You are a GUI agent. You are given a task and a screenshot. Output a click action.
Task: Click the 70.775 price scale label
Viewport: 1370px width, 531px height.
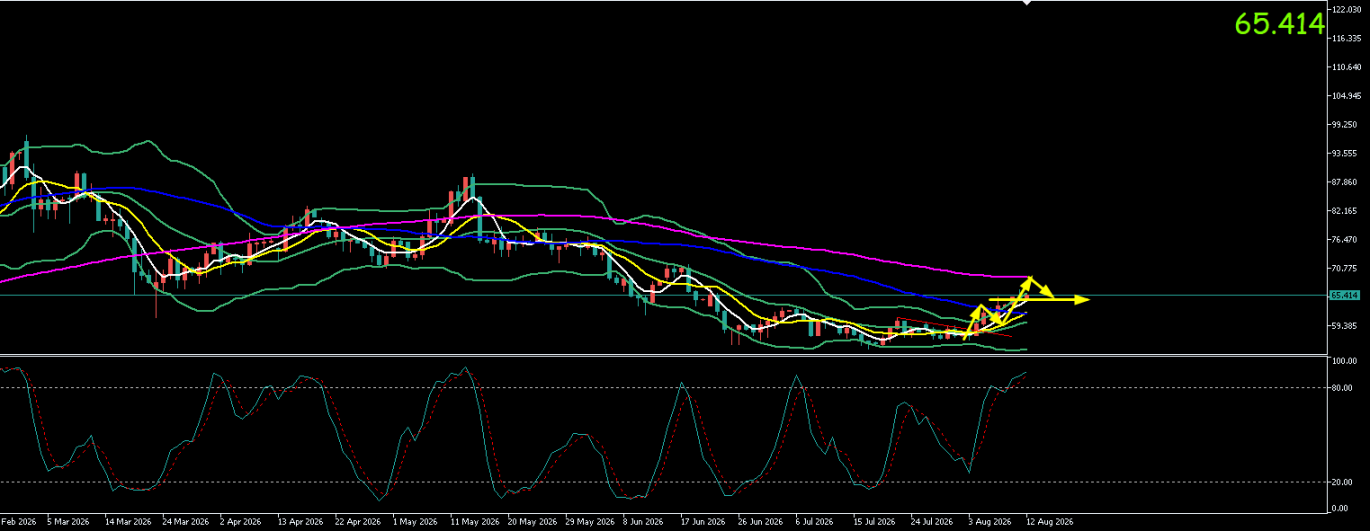1346,268
